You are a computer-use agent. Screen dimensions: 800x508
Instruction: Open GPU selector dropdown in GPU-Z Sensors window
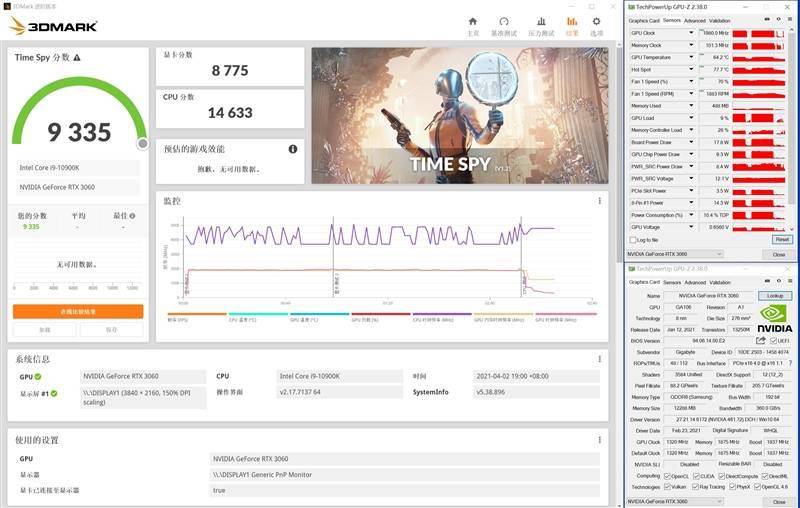(675, 253)
